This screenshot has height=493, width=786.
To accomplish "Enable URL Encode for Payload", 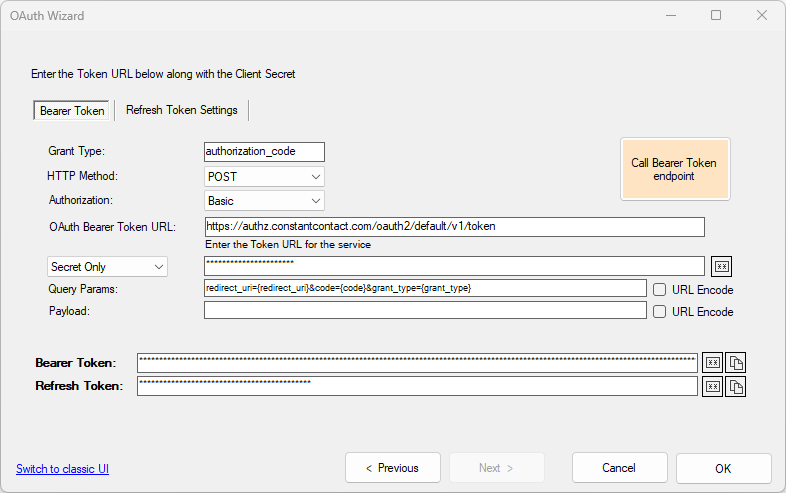I will click(x=660, y=311).
